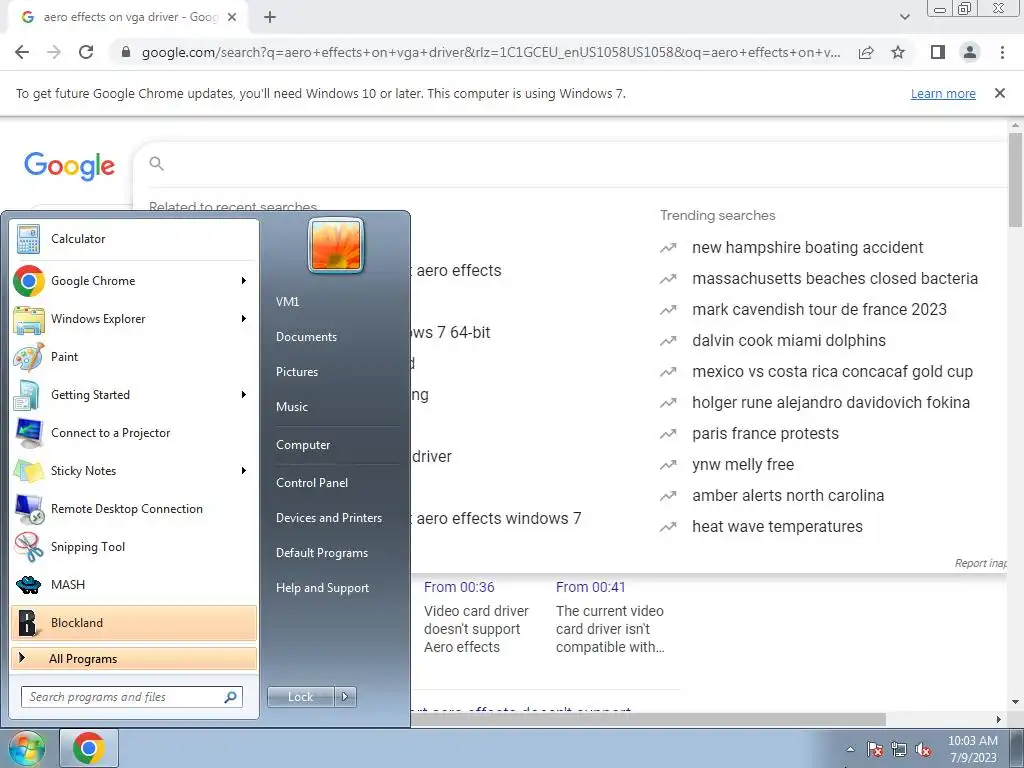Screen dimensions: 1024x768
Task: Open Default Programs
Action: pyautogui.click(x=322, y=553)
